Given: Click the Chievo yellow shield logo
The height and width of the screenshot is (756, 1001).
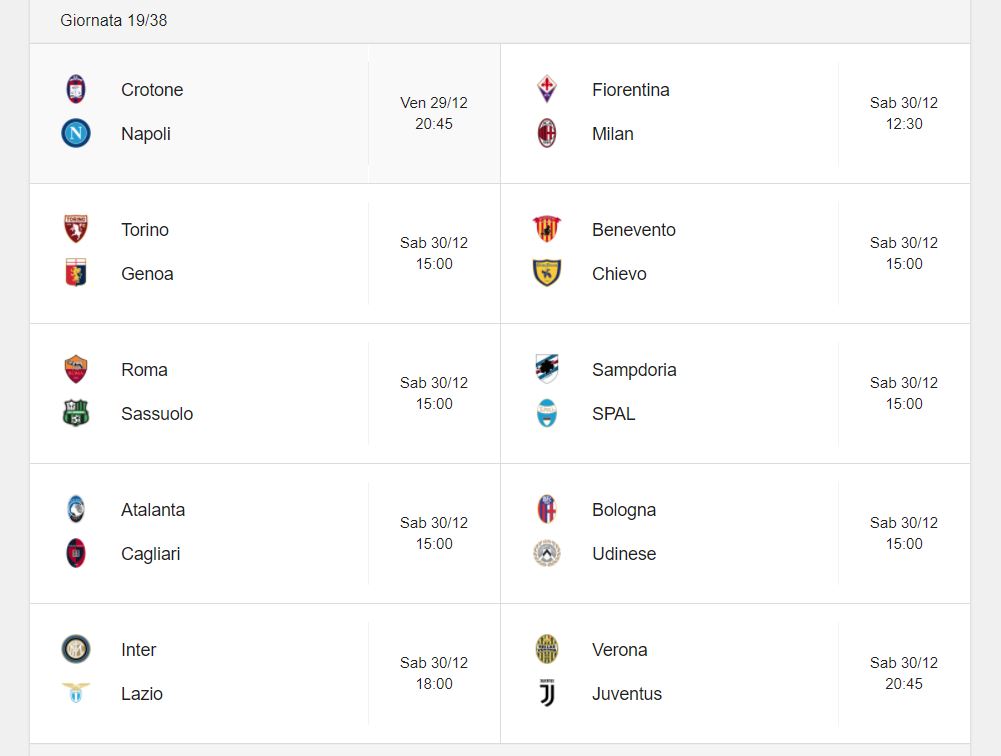Looking at the screenshot, I should 547,273.
